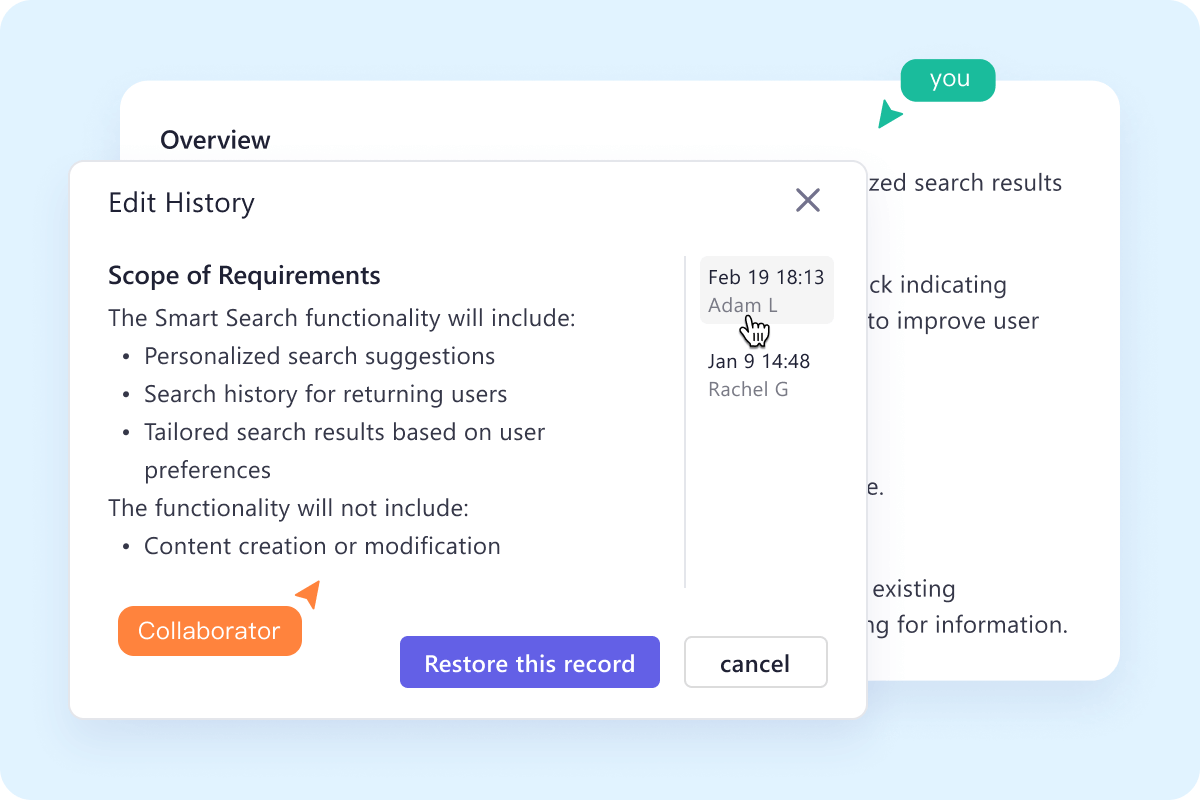Click the Overview heading in the background document
The height and width of the screenshot is (800, 1200).
pyautogui.click(x=215, y=140)
